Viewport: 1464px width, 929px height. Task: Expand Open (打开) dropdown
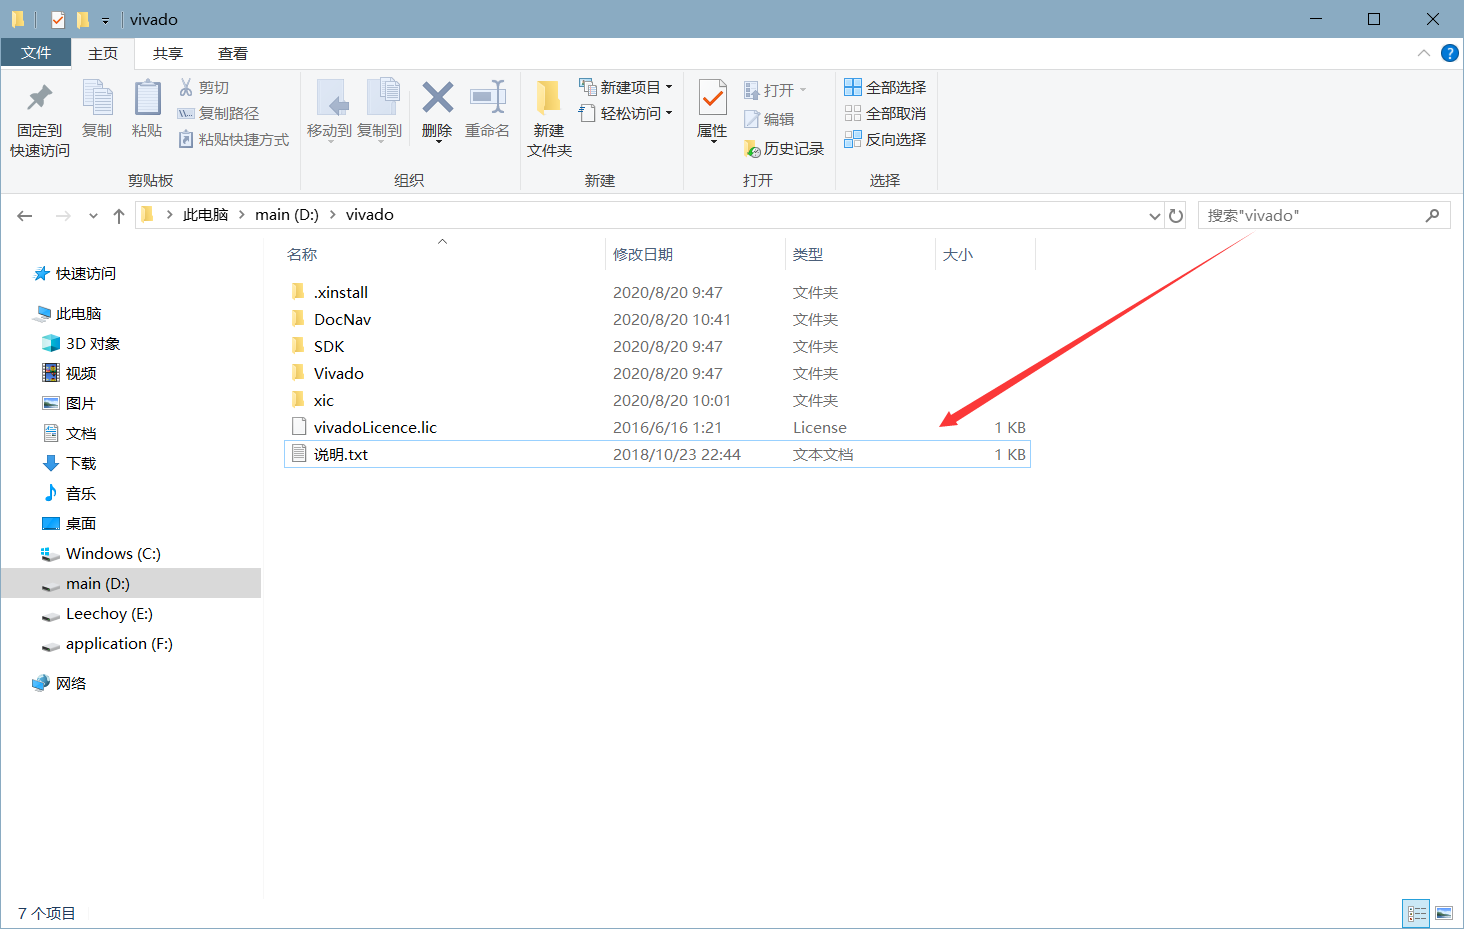(802, 90)
